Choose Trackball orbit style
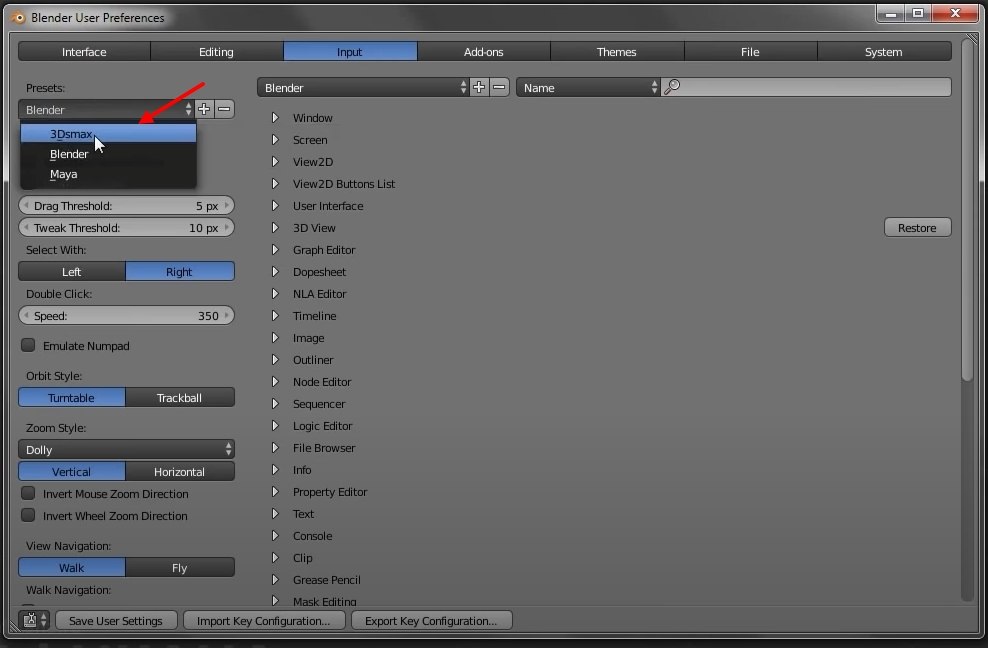 click(x=180, y=398)
